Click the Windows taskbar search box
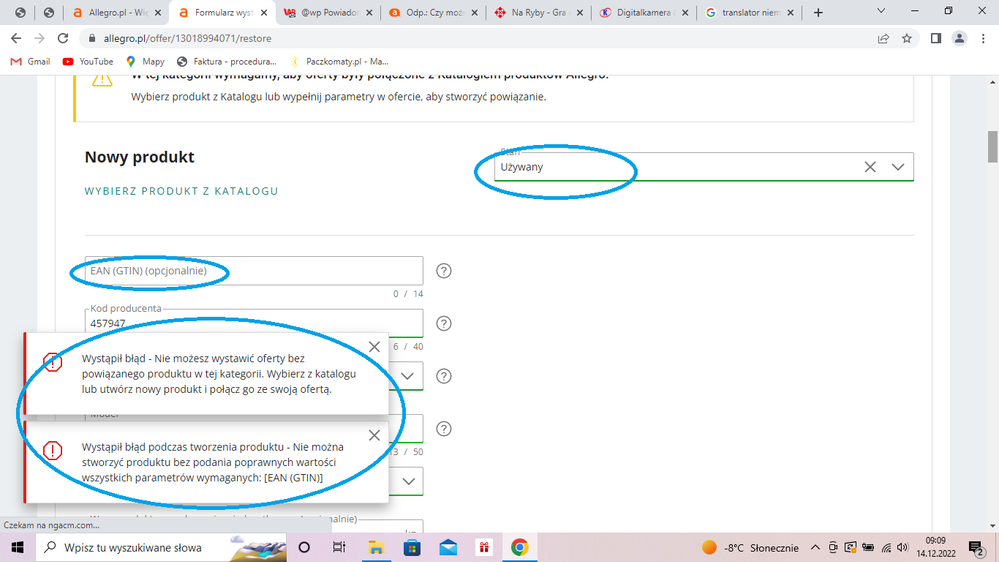Screen dimensions: 999x562 [162, 547]
